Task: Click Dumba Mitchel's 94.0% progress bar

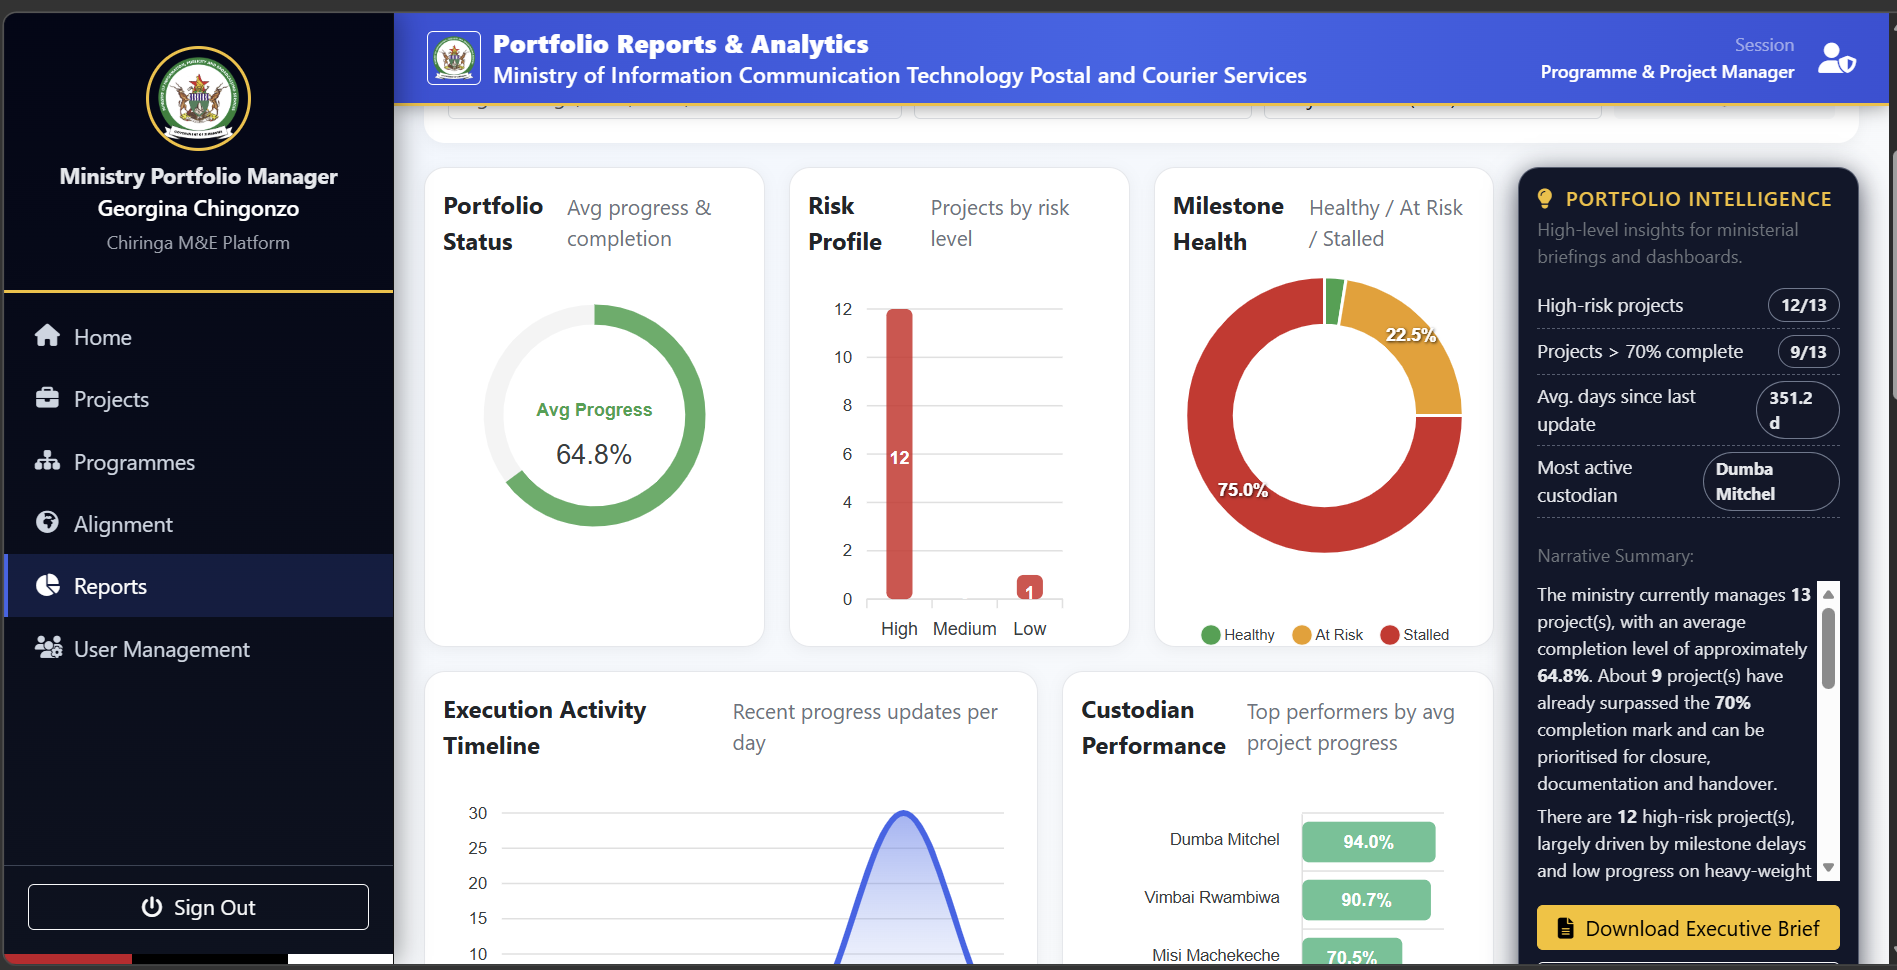Action: click(x=1368, y=841)
